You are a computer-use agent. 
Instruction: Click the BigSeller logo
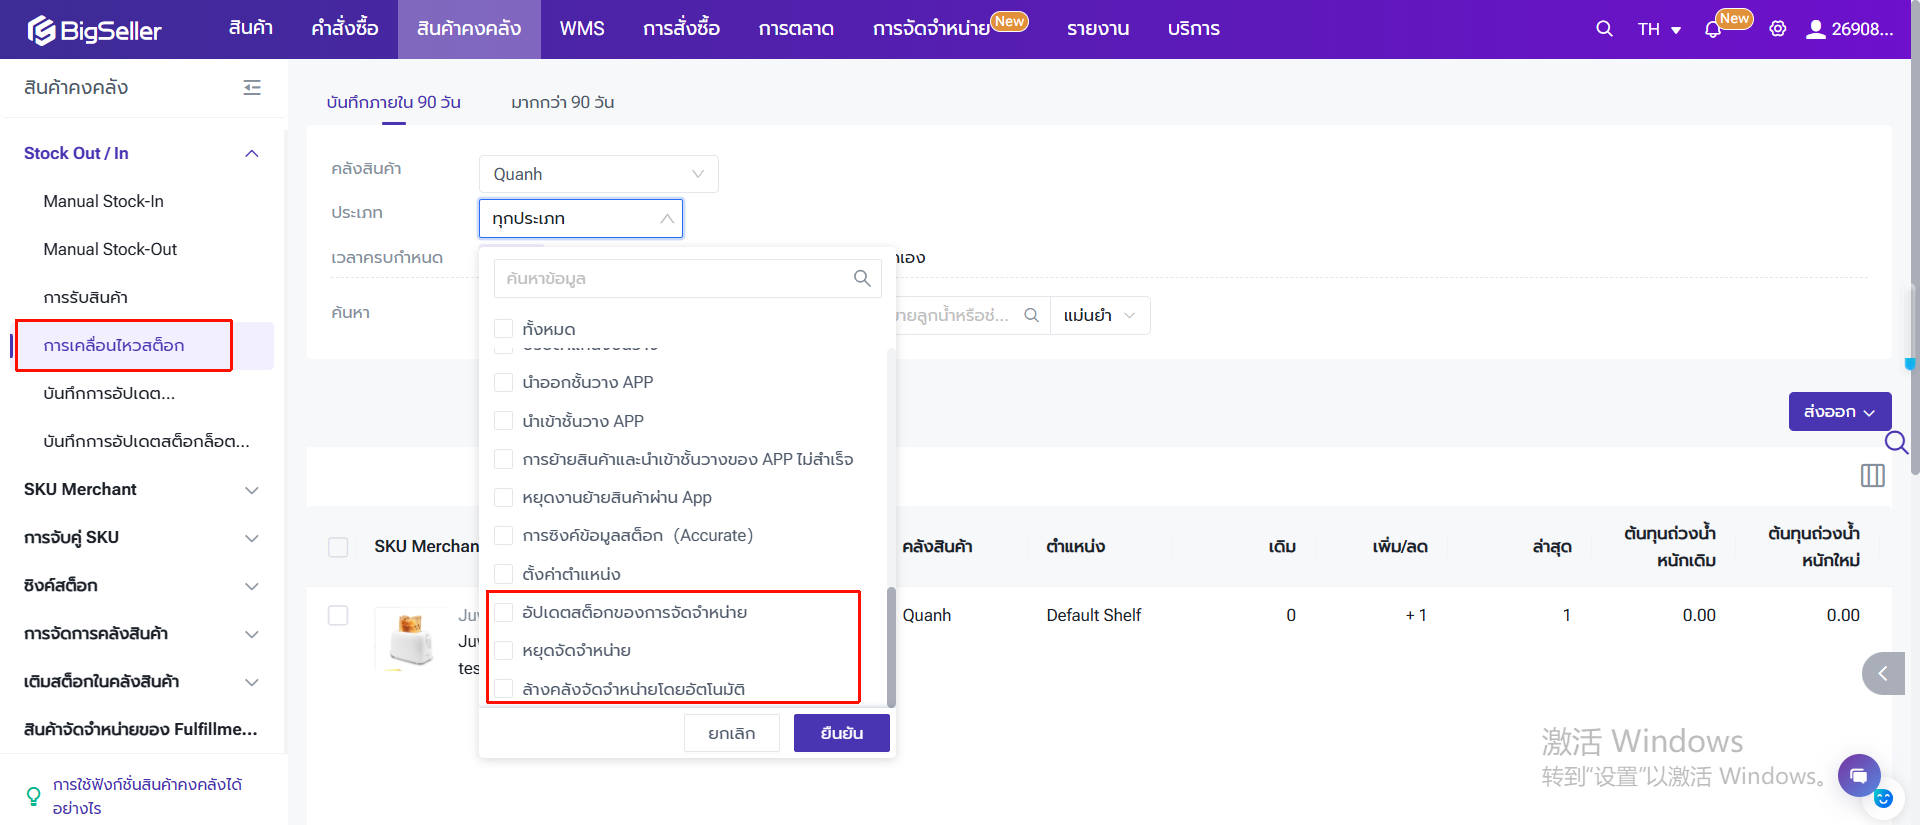click(95, 30)
